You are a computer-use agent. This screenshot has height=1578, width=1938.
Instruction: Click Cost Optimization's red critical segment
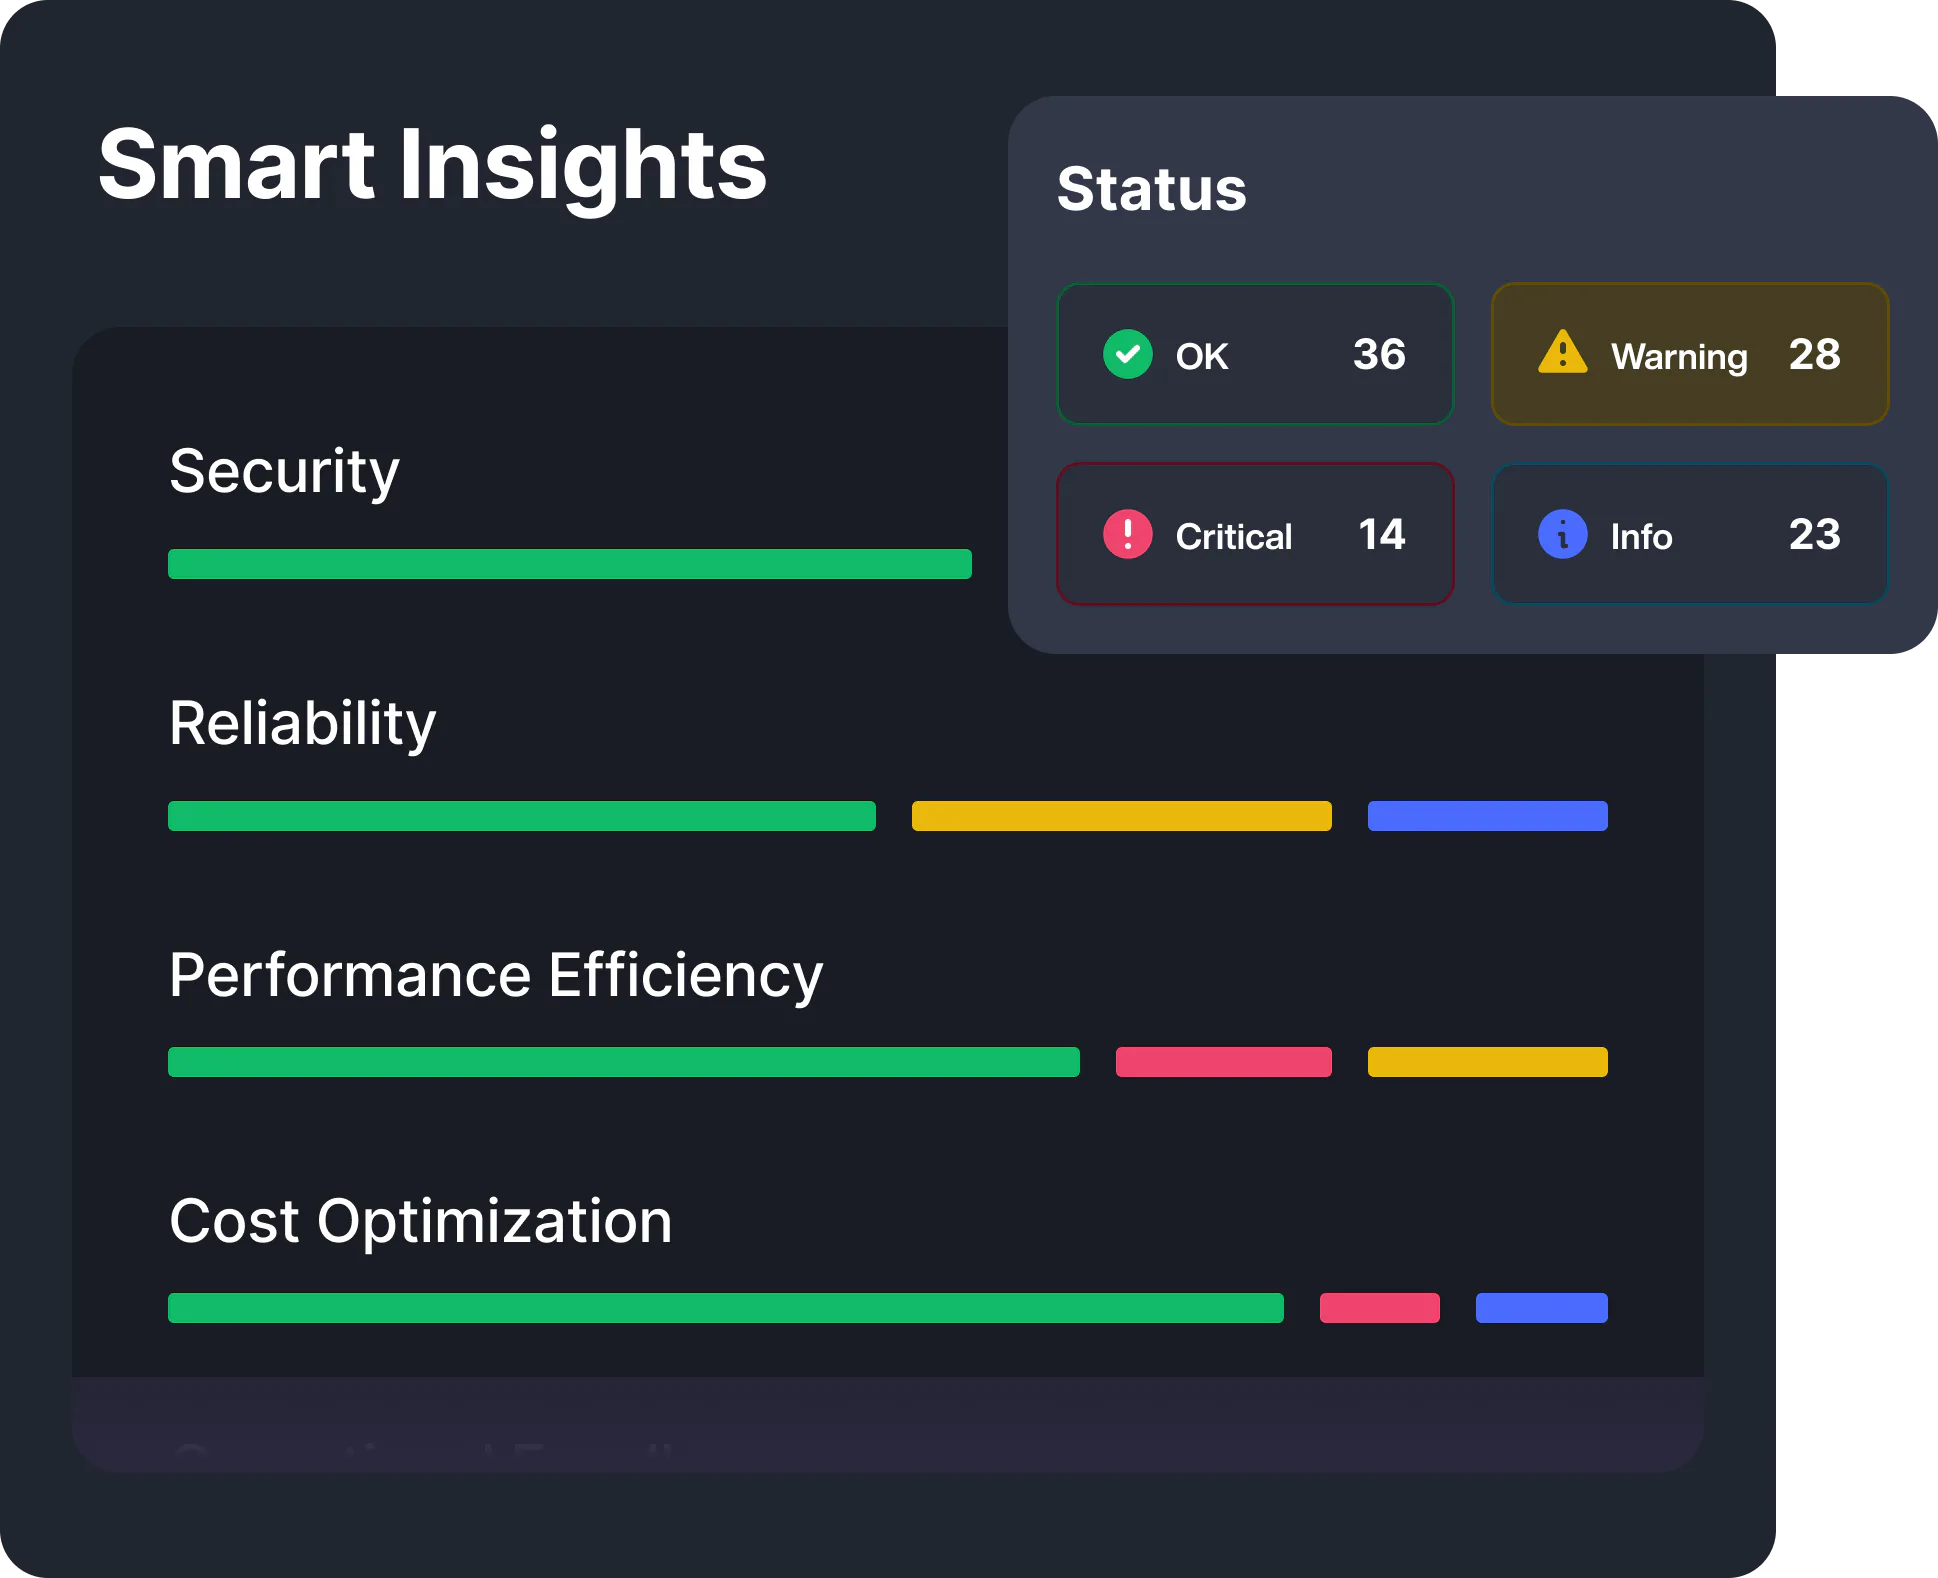[x=1380, y=1308]
